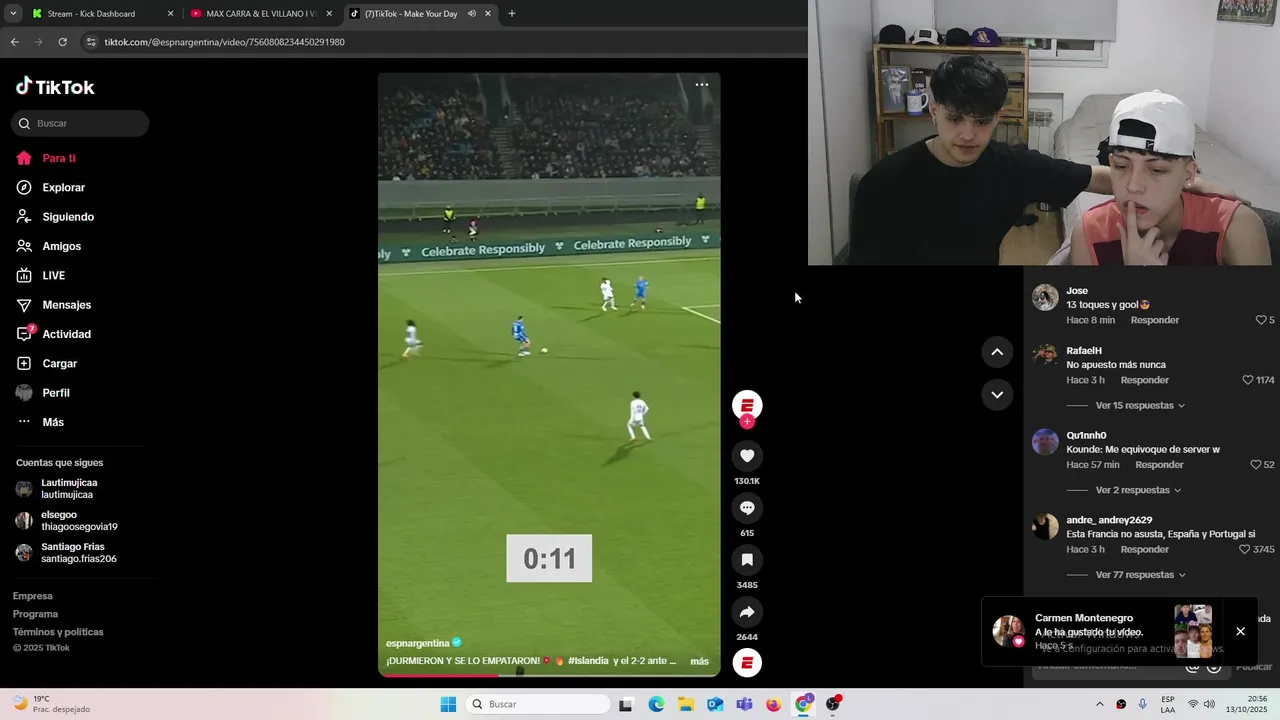This screenshot has height=720, width=1280.
Task: Like andre_andrey2629's comment
Action: tap(1245, 550)
